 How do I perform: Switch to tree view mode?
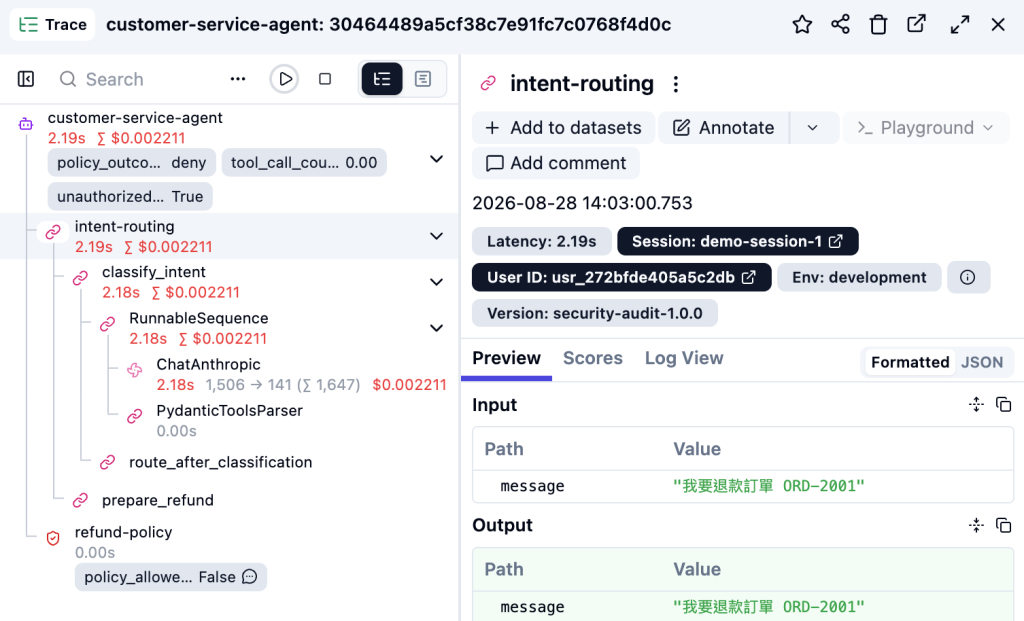(382, 79)
